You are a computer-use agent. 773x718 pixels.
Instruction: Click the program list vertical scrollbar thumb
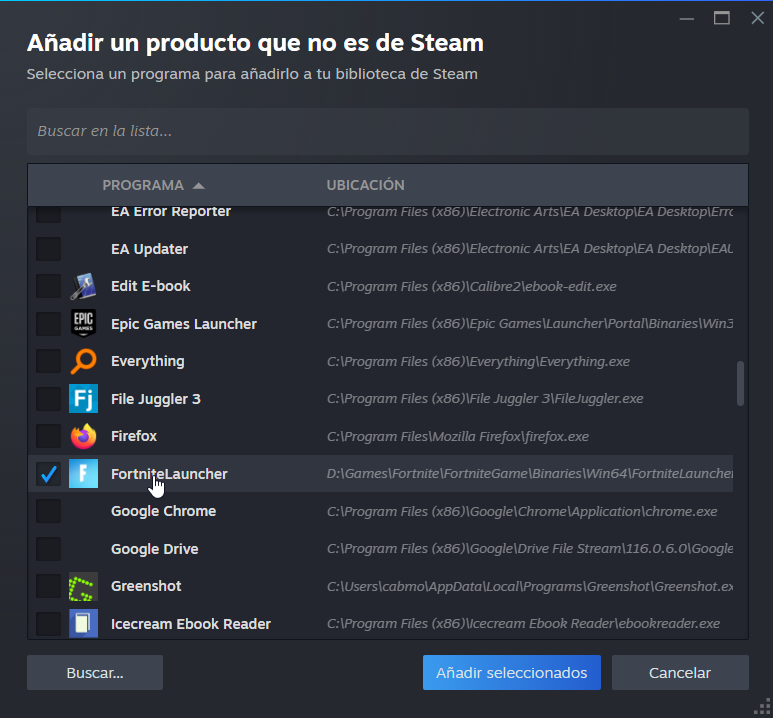point(740,384)
